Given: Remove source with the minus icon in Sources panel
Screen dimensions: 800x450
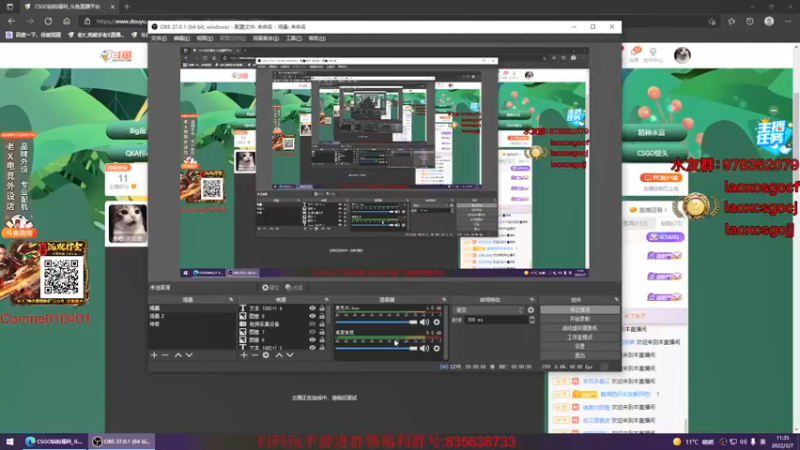Looking at the screenshot, I should tap(255, 355).
